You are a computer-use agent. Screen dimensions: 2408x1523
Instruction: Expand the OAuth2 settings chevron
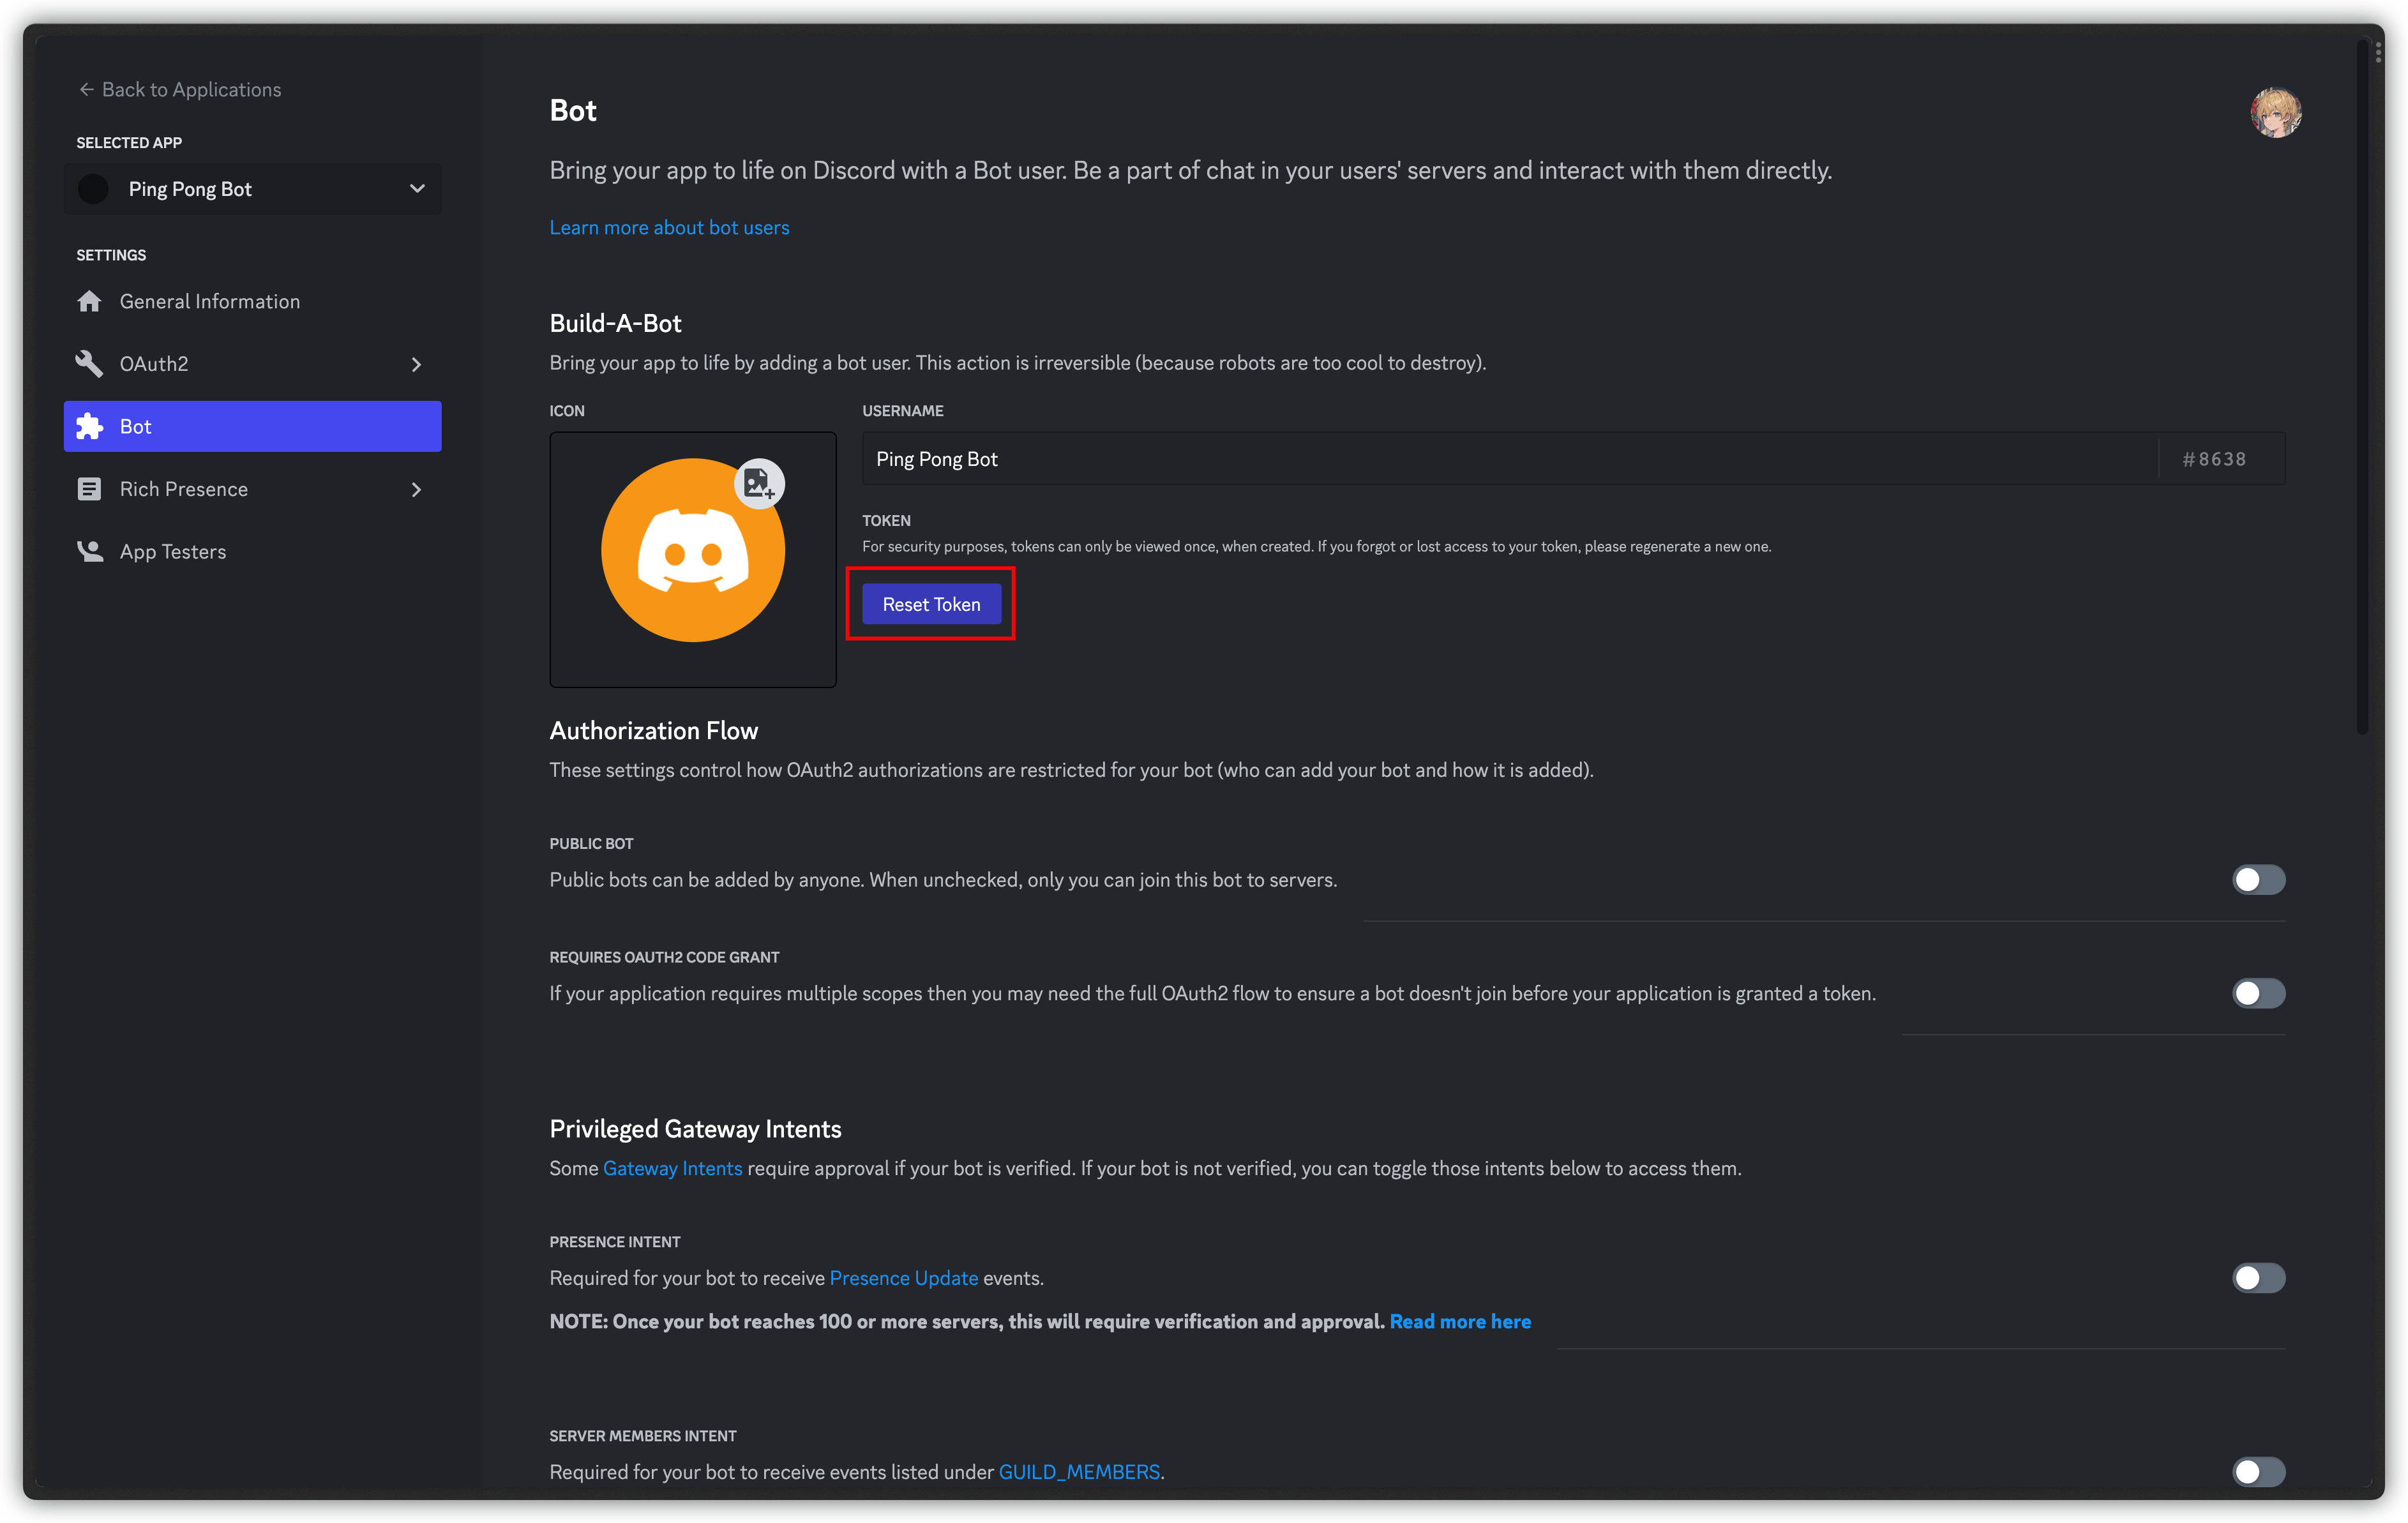click(416, 364)
